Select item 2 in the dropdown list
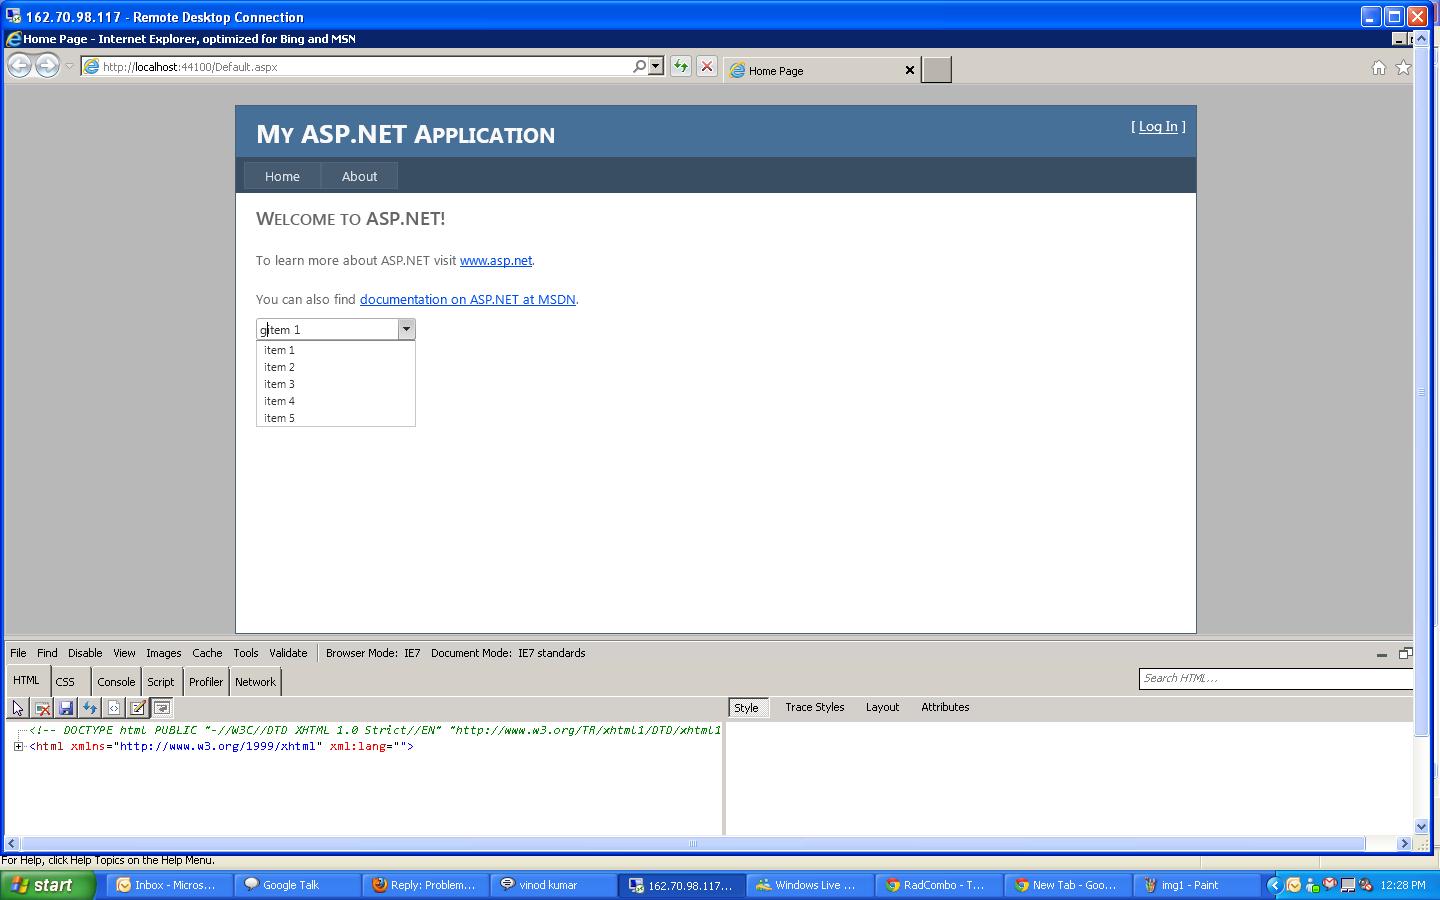The height and width of the screenshot is (900, 1440). pyautogui.click(x=336, y=367)
